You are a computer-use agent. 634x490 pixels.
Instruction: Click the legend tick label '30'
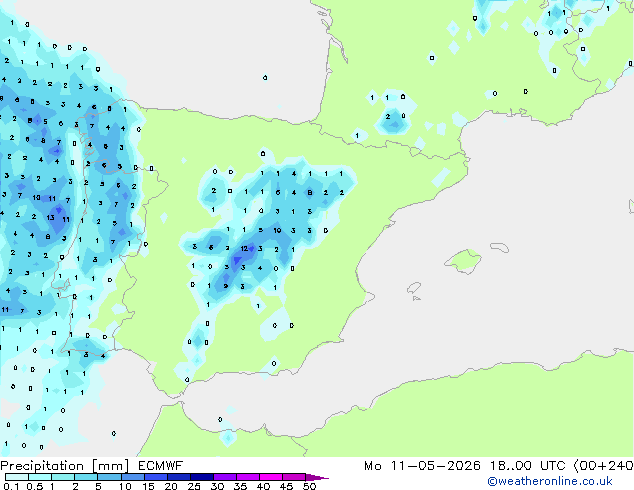[x=217, y=486]
